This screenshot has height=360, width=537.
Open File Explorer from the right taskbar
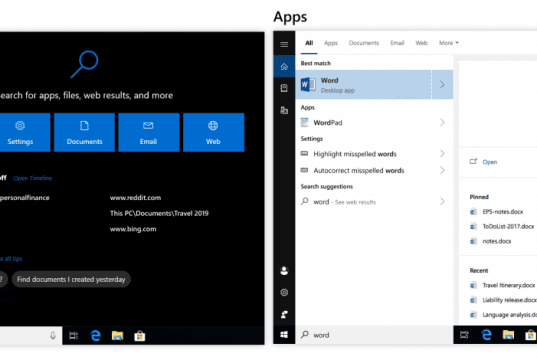[x=508, y=335]
